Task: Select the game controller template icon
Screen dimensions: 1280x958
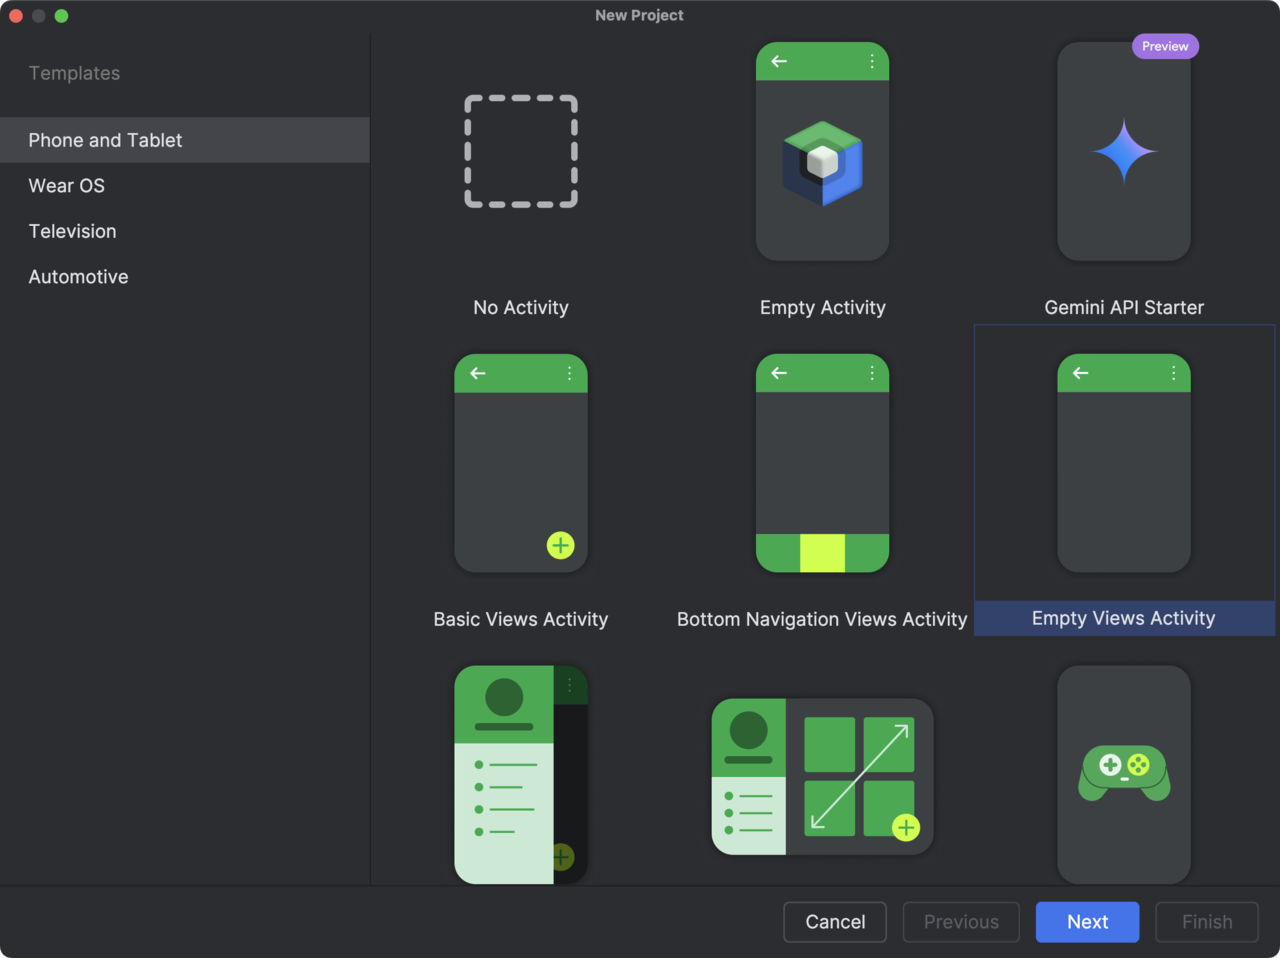Action: tap(1124, 773)
